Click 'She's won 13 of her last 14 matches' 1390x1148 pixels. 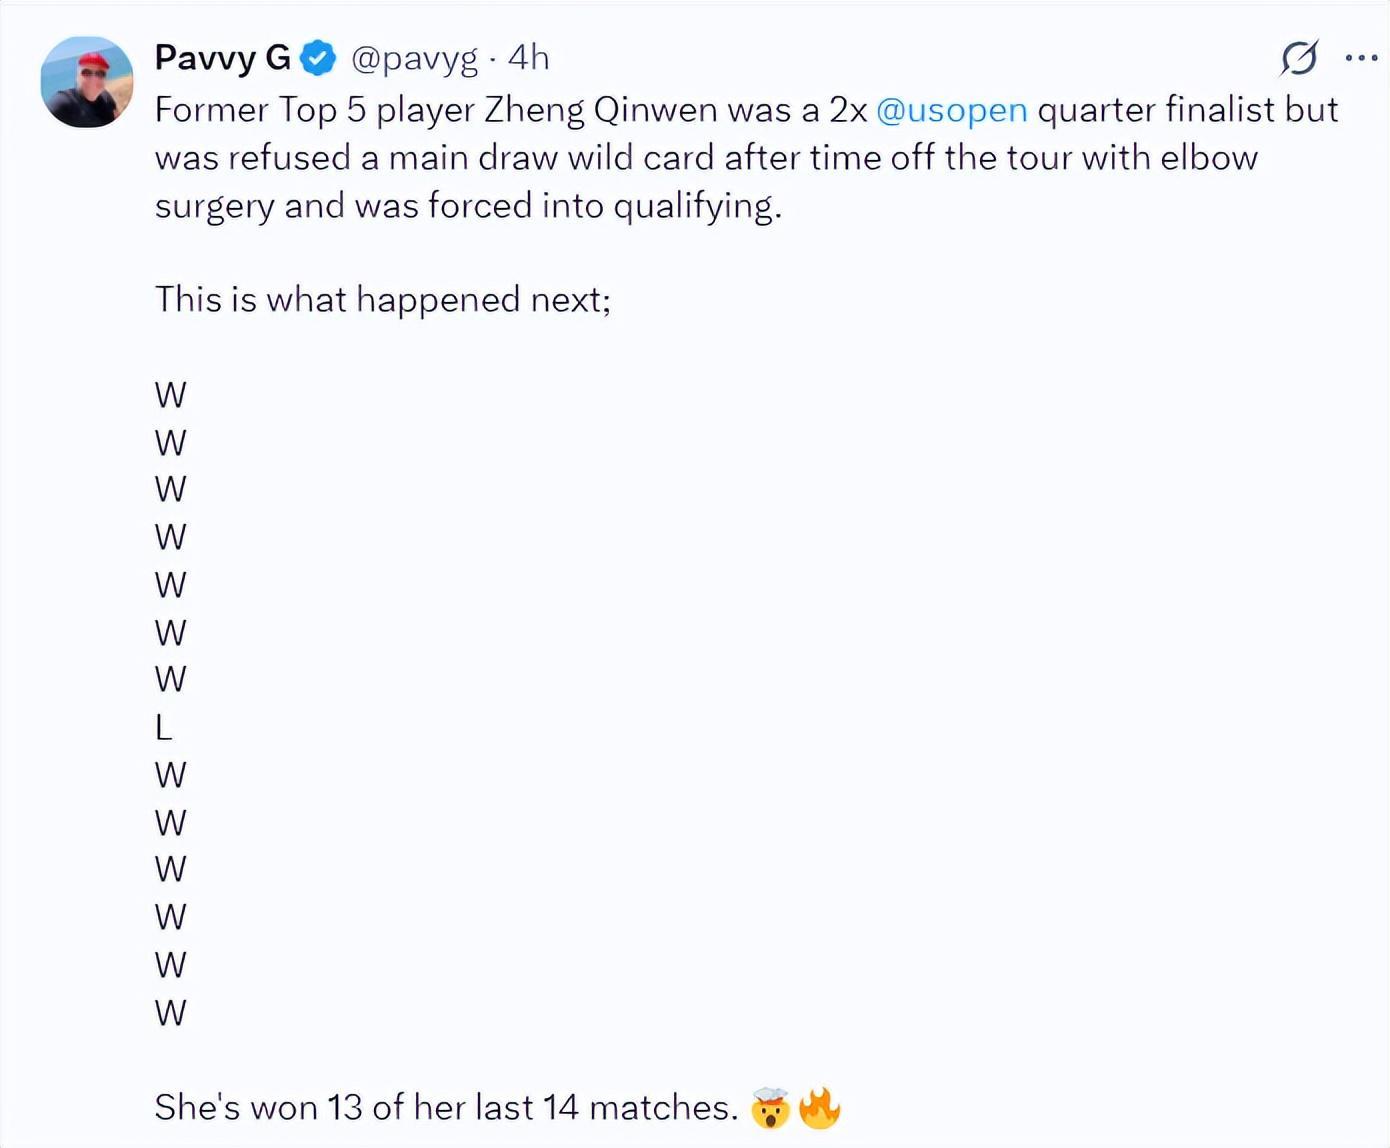446,1107
